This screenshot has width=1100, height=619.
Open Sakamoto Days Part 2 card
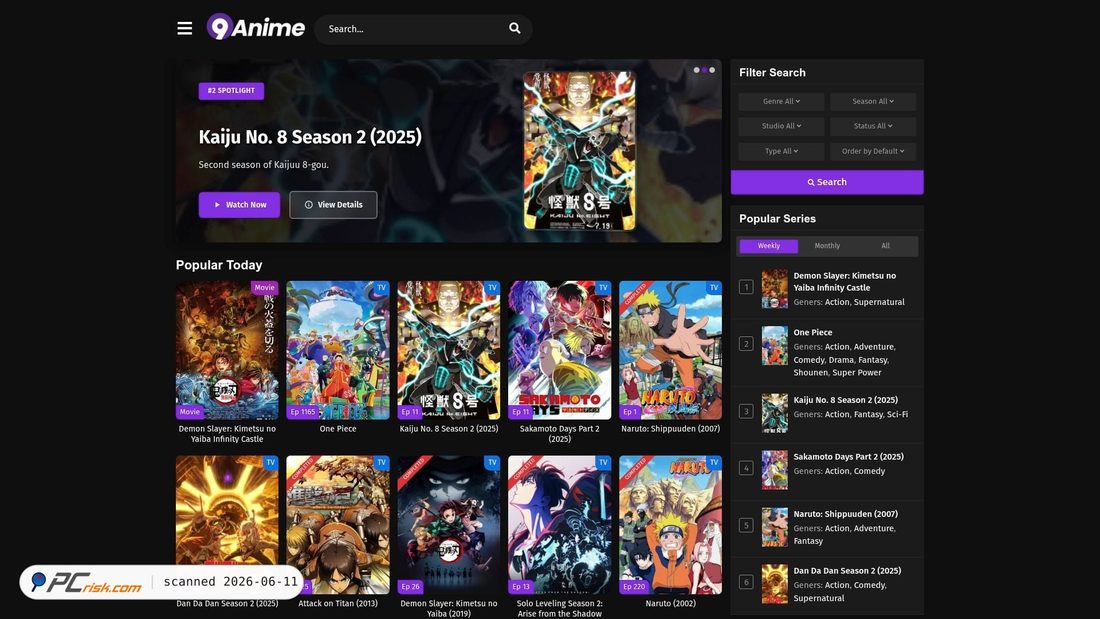tap(559, 350)
